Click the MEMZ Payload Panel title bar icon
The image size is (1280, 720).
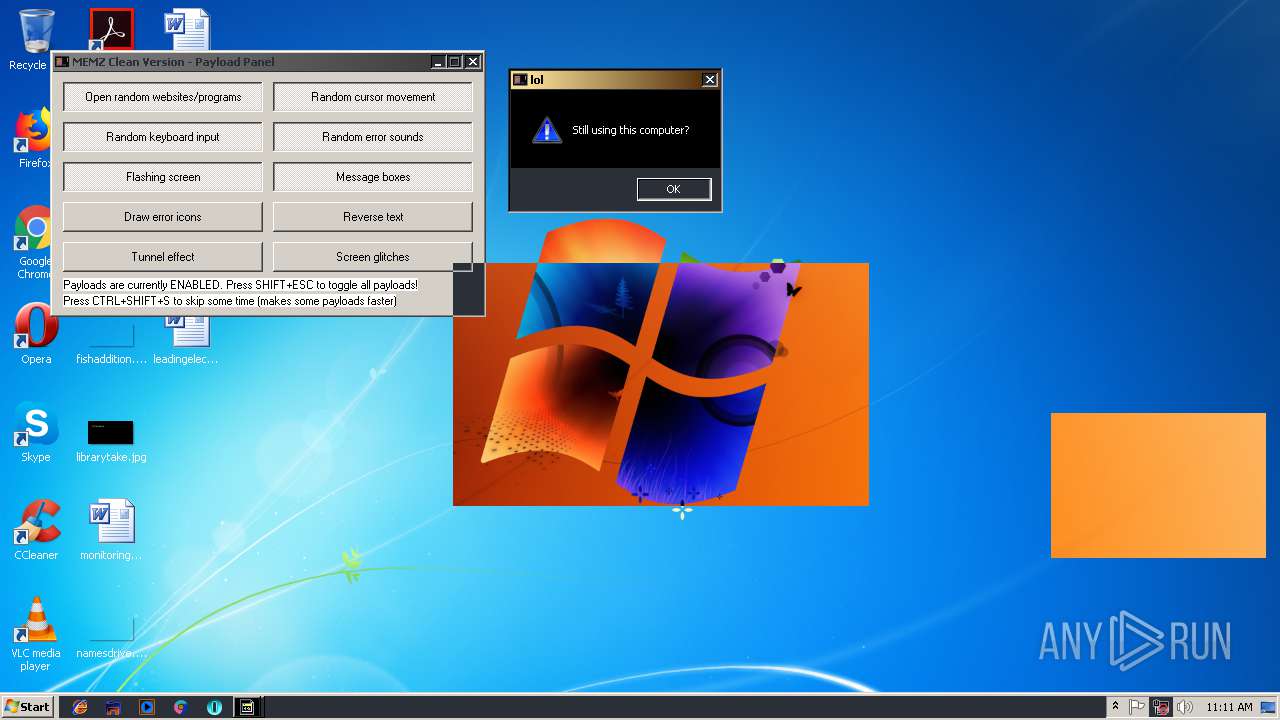coord(62,62)
